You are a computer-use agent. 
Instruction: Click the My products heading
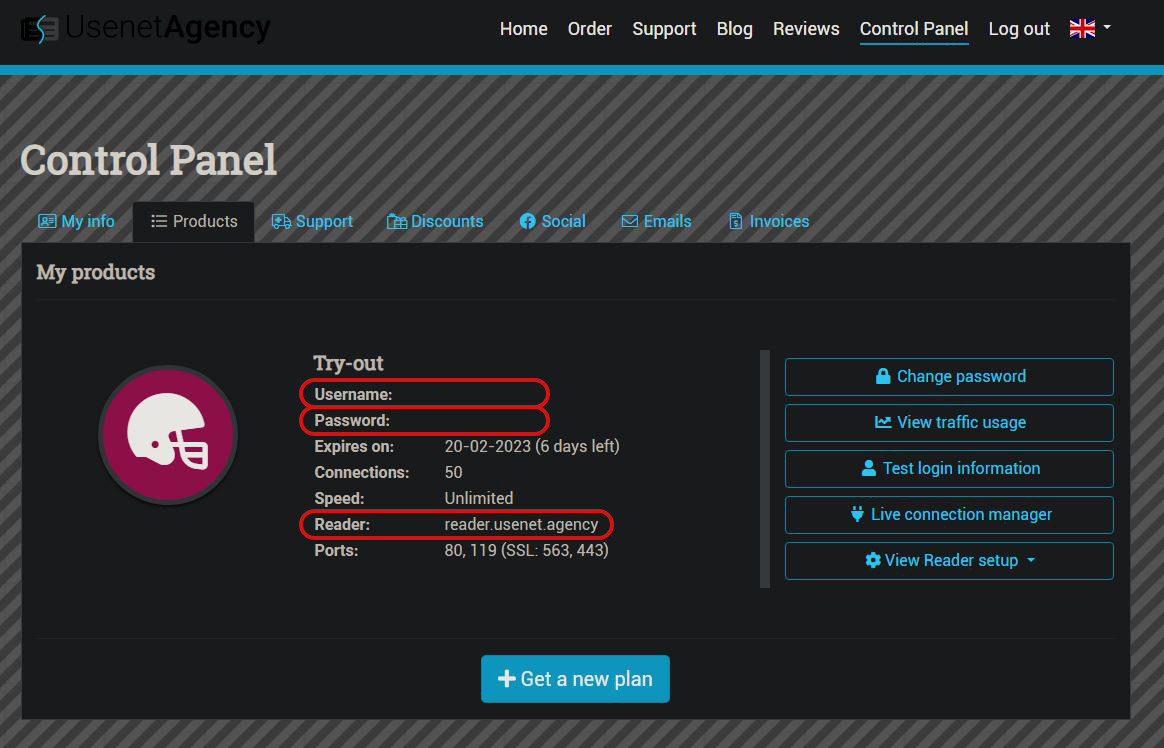(x=96, y=272)
